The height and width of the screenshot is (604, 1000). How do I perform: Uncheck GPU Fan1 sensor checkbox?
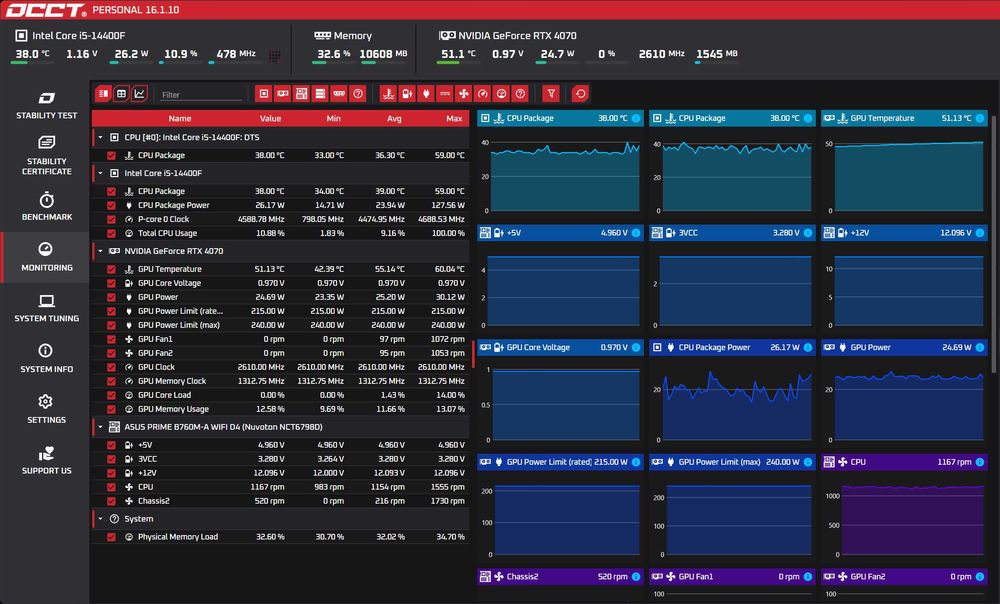tap(112, 339)
